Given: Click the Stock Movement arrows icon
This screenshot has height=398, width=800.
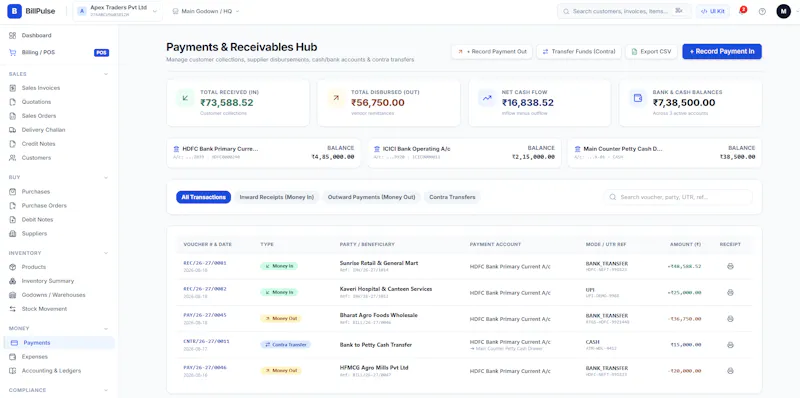Looking at the screenshot, I should pos(13,309).
